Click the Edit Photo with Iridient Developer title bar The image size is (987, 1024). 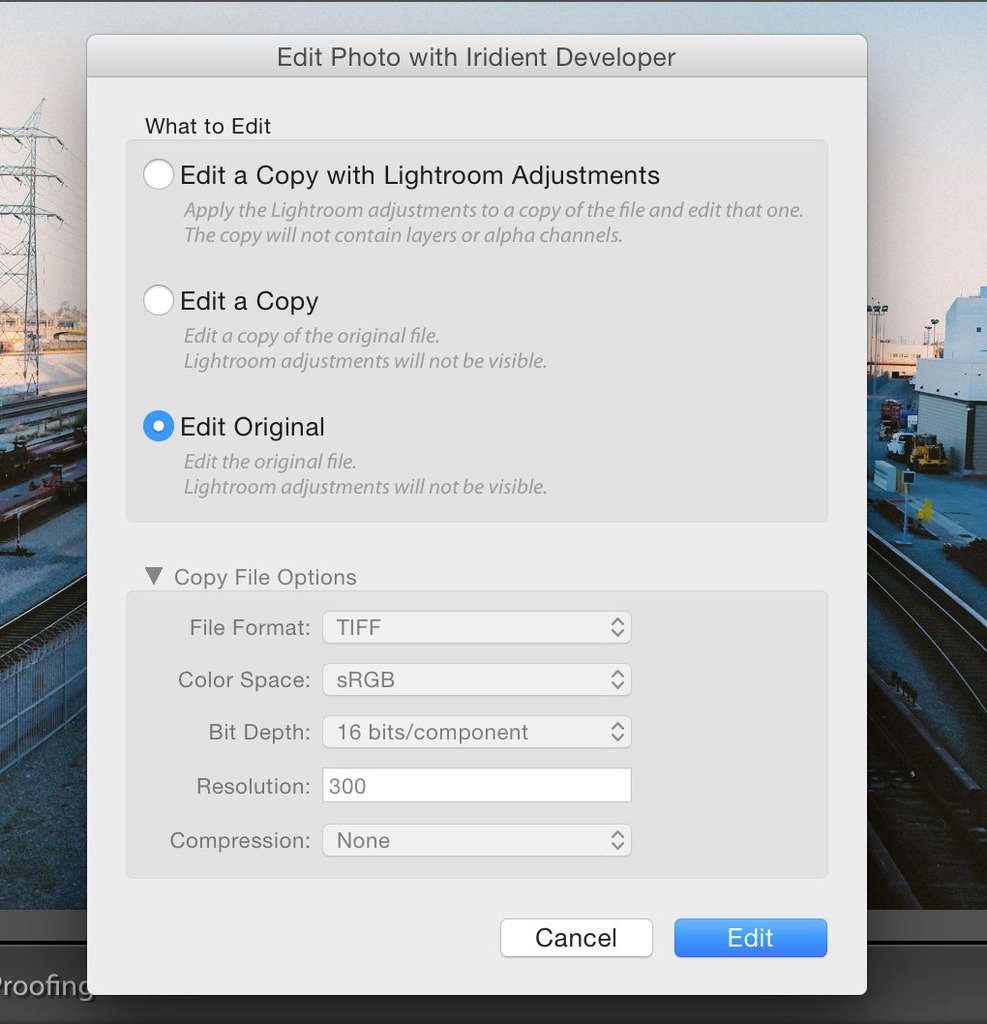point(476,57)
